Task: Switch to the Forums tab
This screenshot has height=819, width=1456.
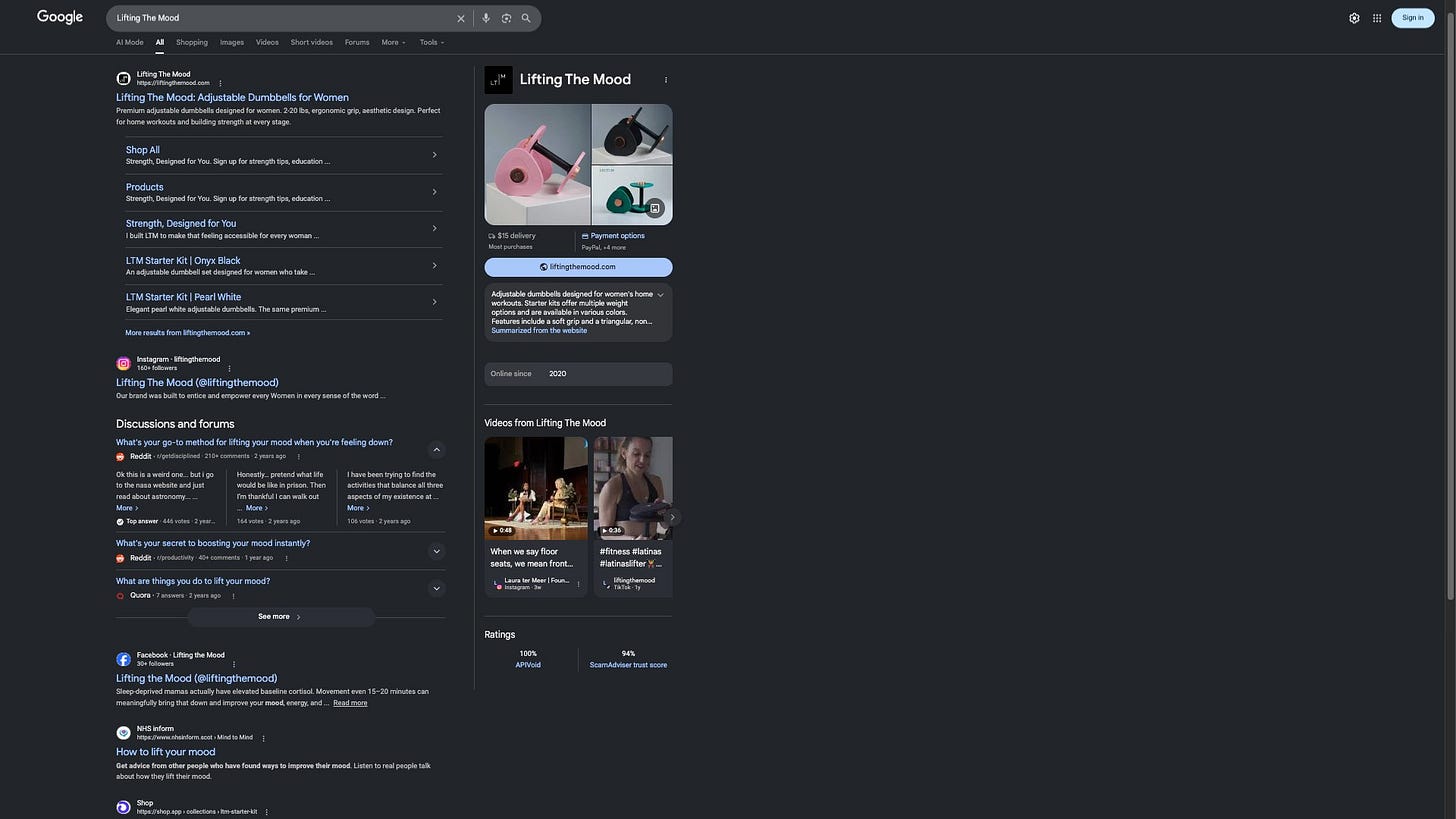Action: (357, 42)
